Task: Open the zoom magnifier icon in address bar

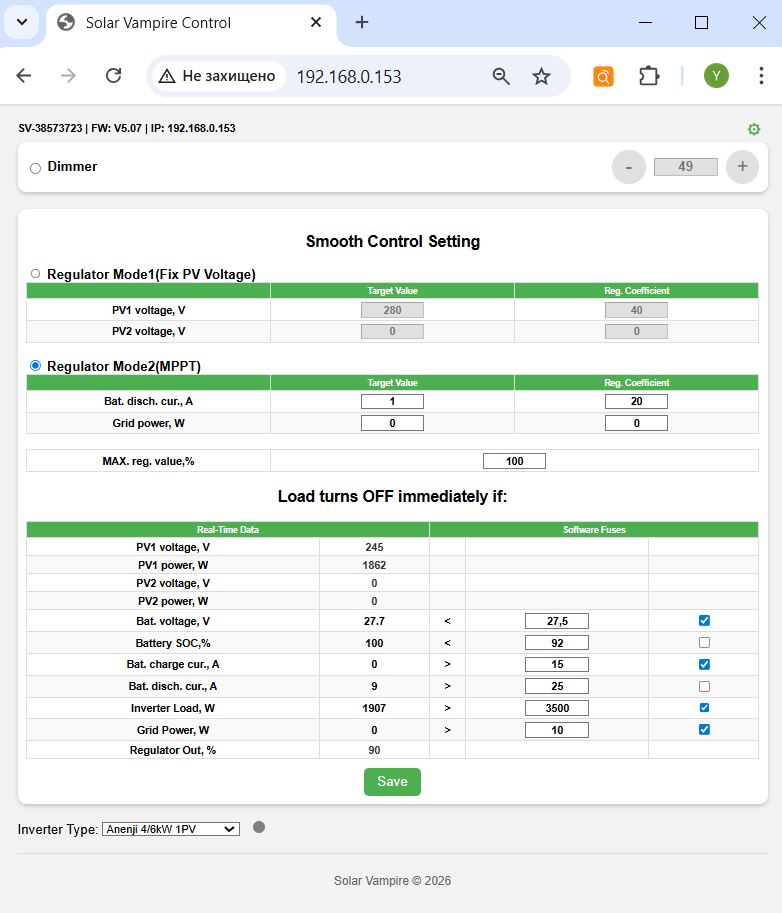Action: (x=501, y=76)
